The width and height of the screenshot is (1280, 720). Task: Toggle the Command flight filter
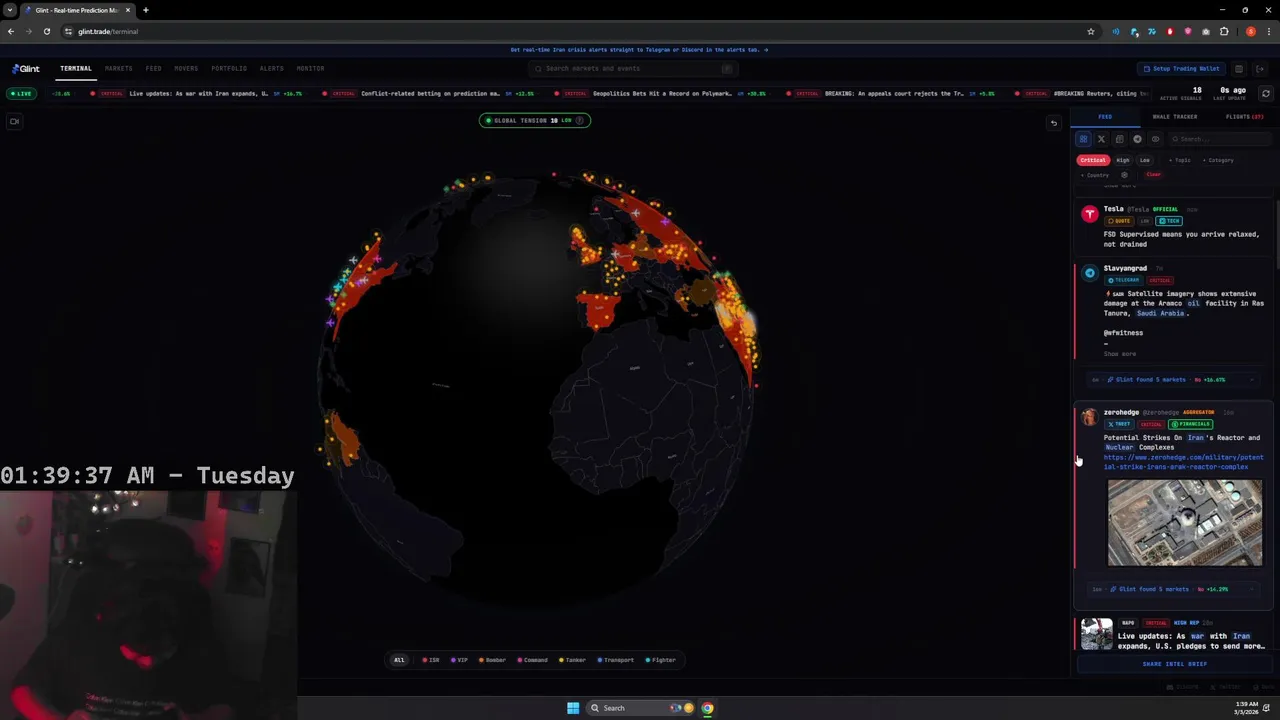[533, 660]
